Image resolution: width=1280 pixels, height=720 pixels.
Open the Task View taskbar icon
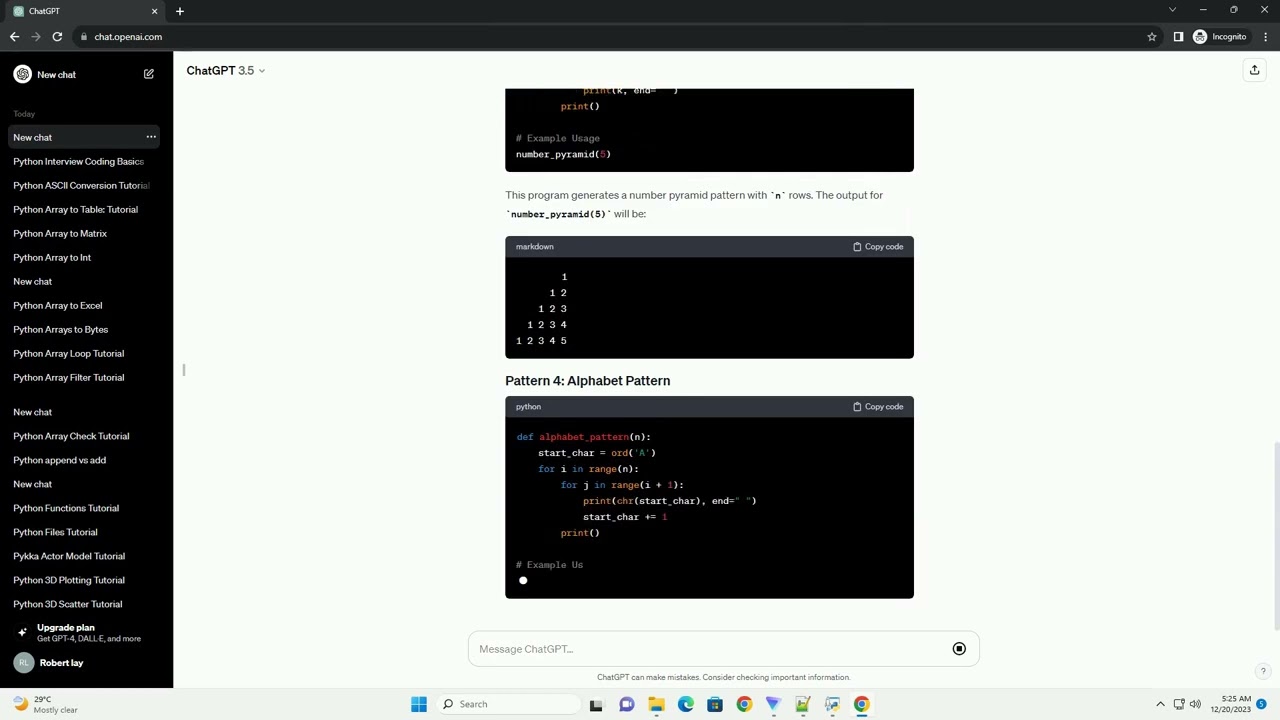pyautogui.click(x=596, y=704)
